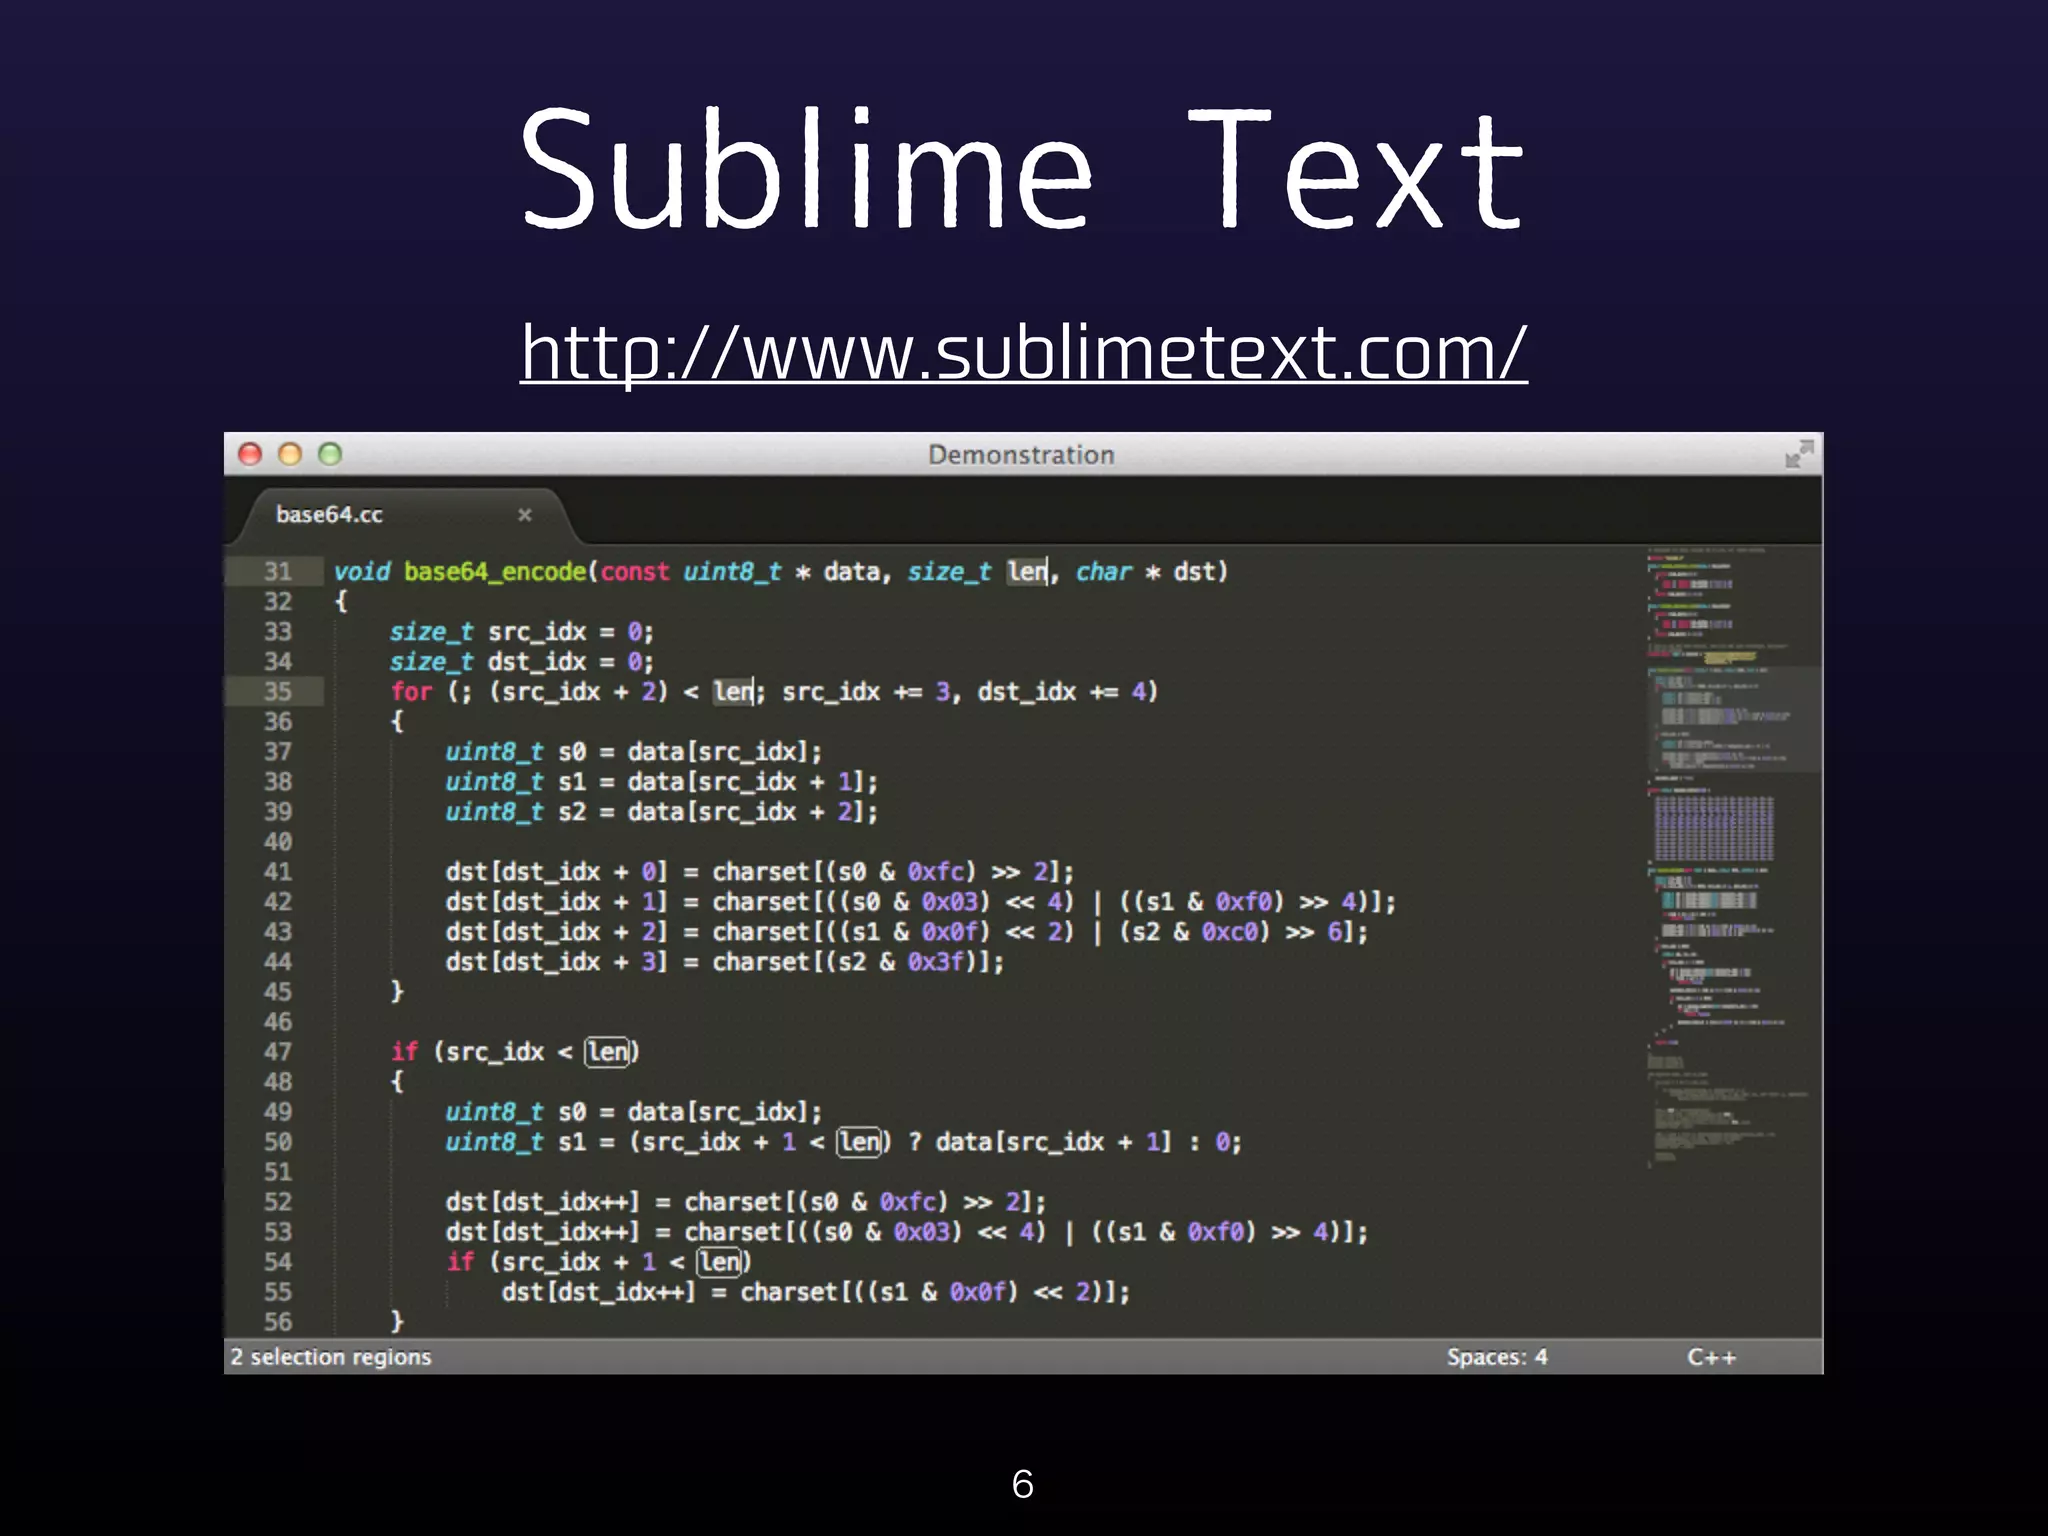The height and width of the screenshot is (1536, 2048).
Task: Click '0xf0' on line 42
Action: pyautogui.click(x=1244, y=901)
